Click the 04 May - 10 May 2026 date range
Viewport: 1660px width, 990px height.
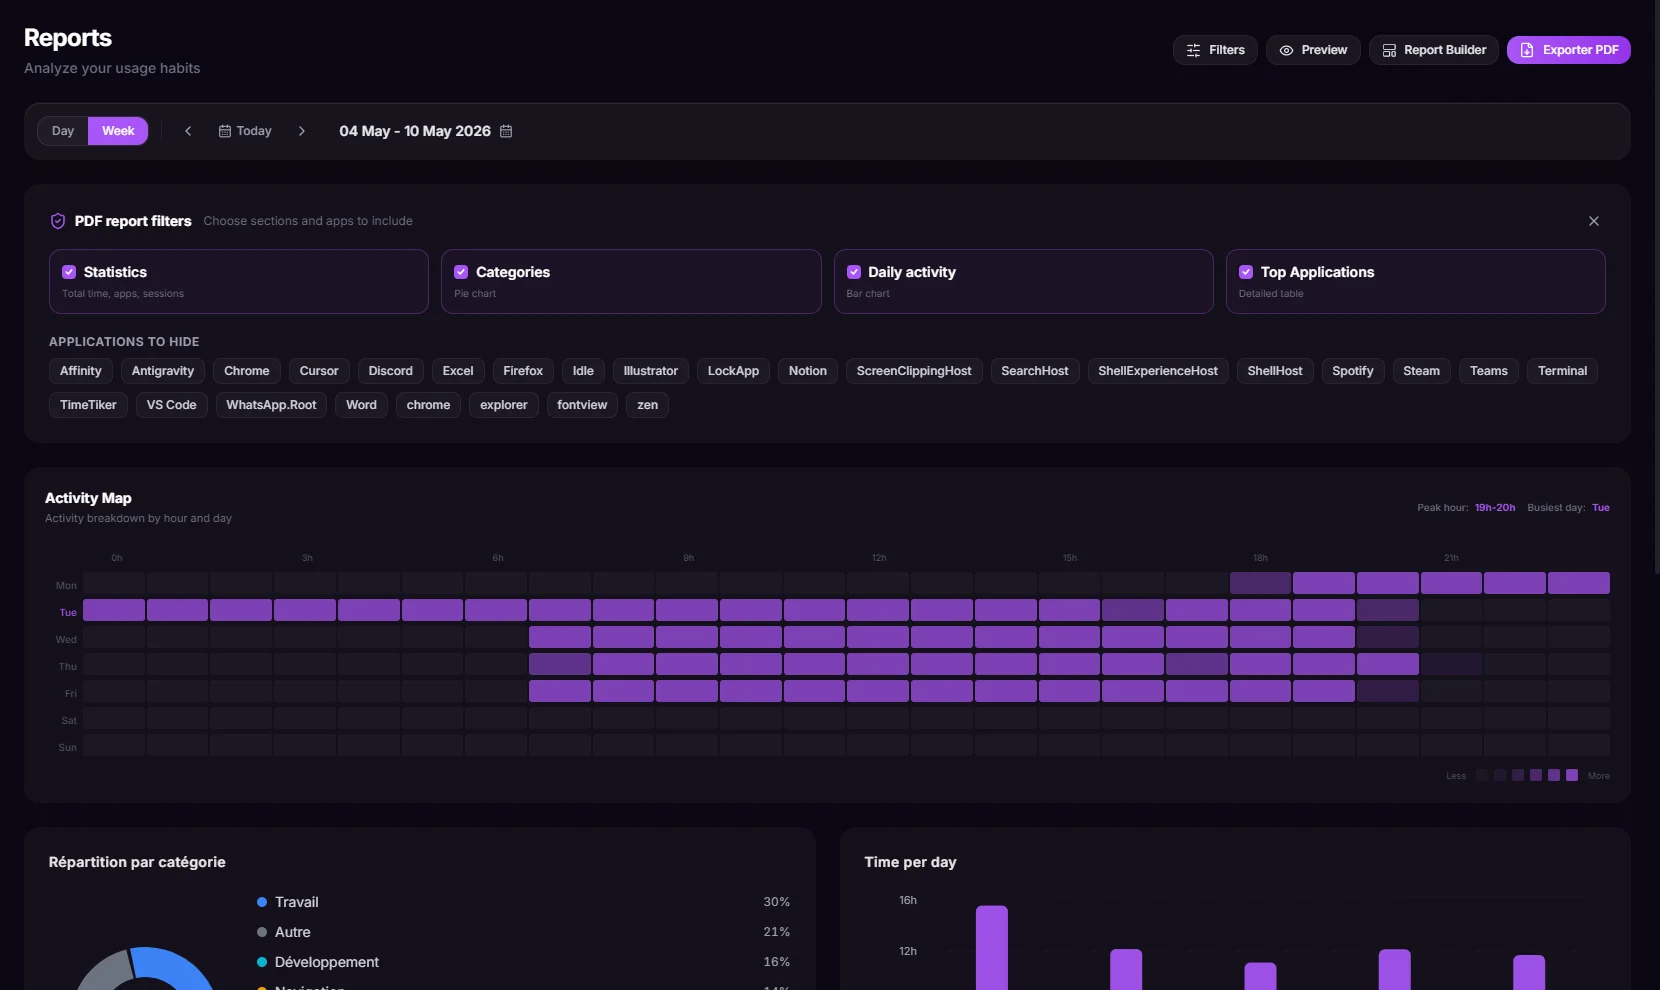(415, 131)
